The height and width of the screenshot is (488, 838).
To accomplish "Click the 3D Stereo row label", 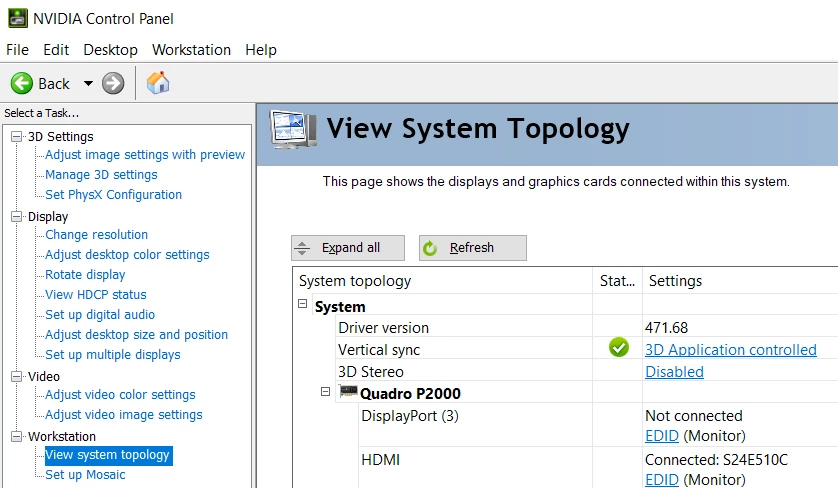I will click(x=370, y=371).
